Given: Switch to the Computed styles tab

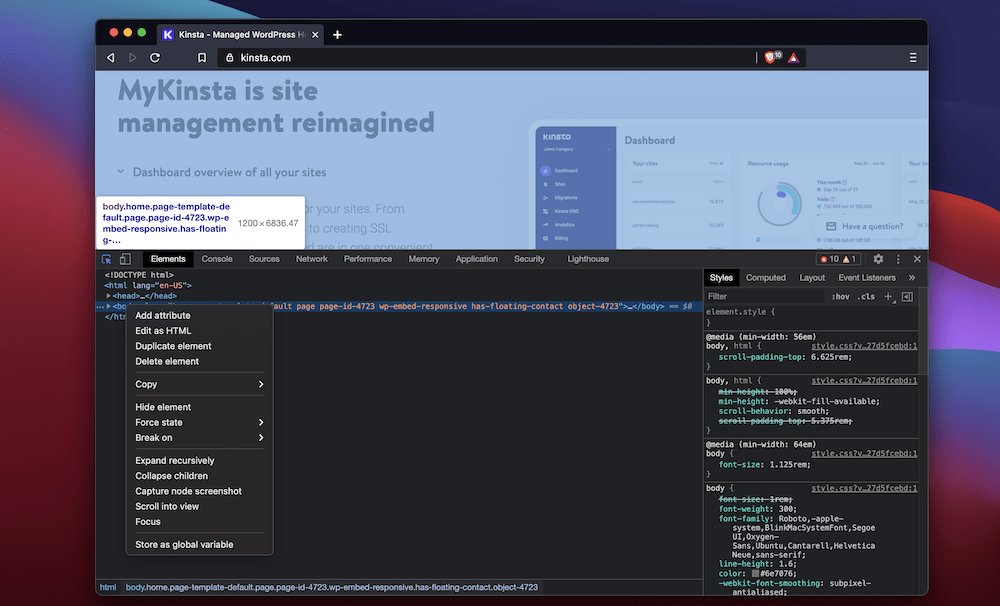Looking at the screenshot, I should pos(766,277).
